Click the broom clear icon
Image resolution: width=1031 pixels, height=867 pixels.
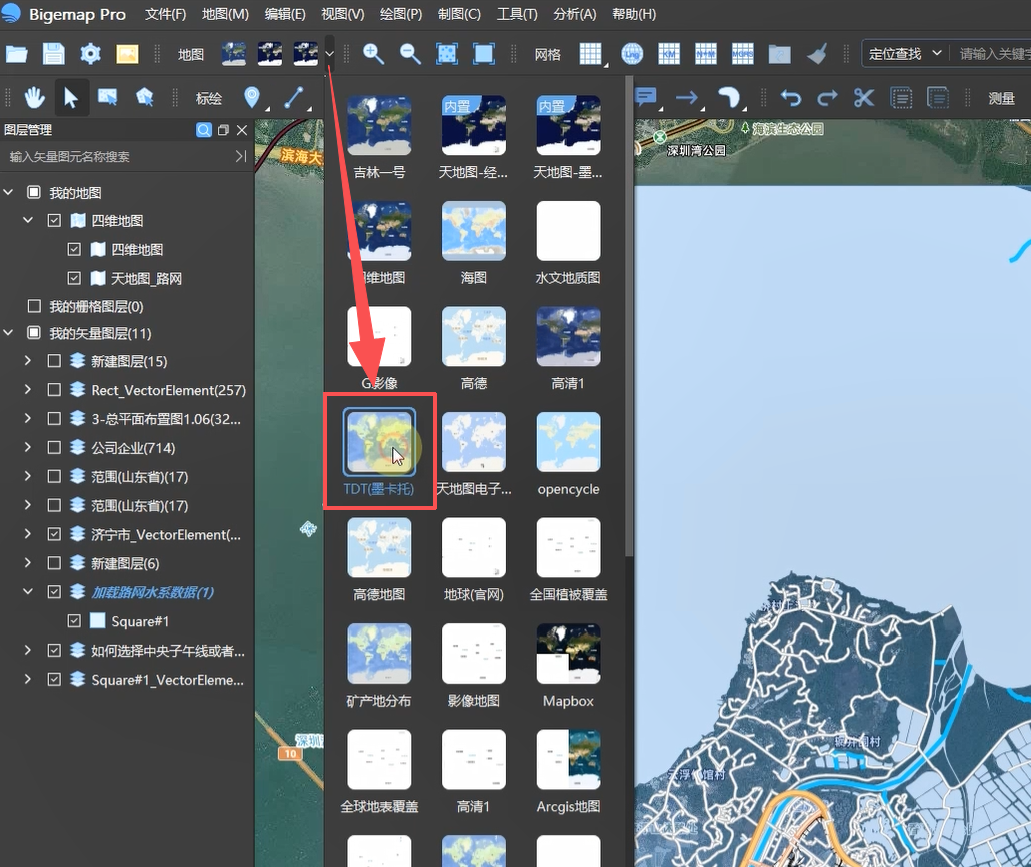coord(817,54)
